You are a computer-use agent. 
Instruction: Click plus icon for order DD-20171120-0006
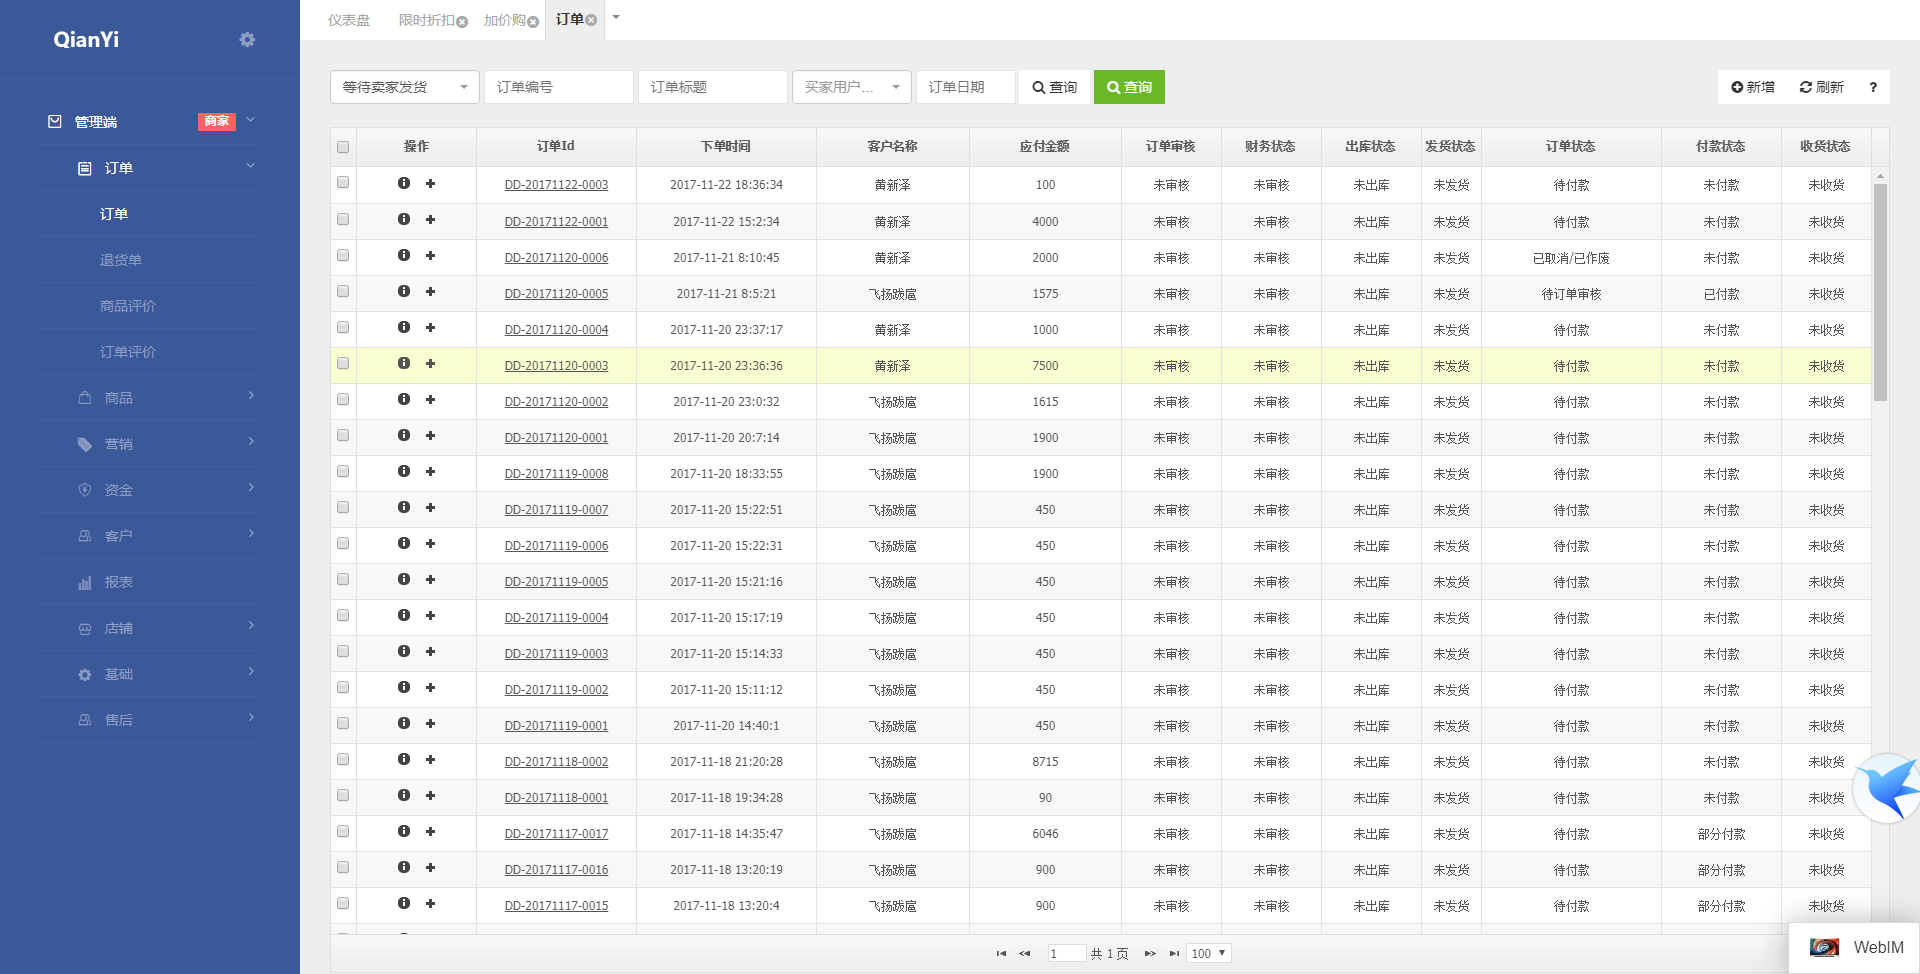tap(430, 255)
